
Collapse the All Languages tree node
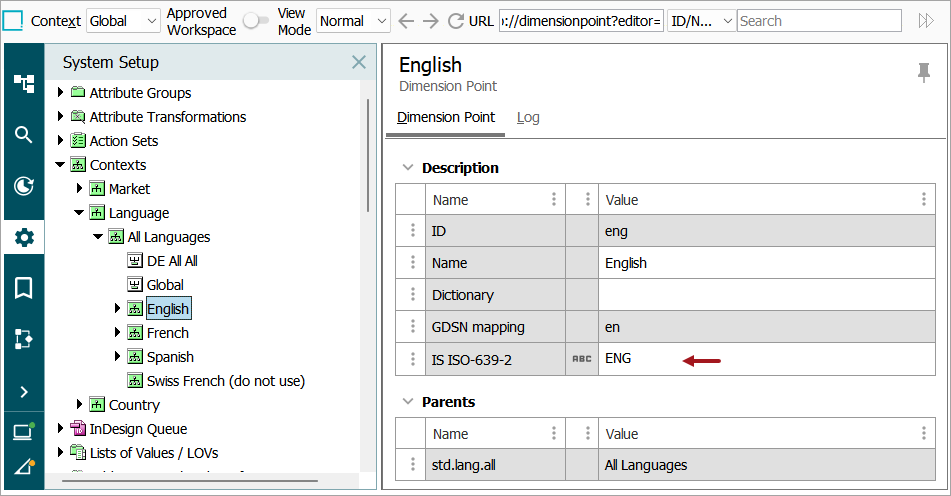pos(98,236)
